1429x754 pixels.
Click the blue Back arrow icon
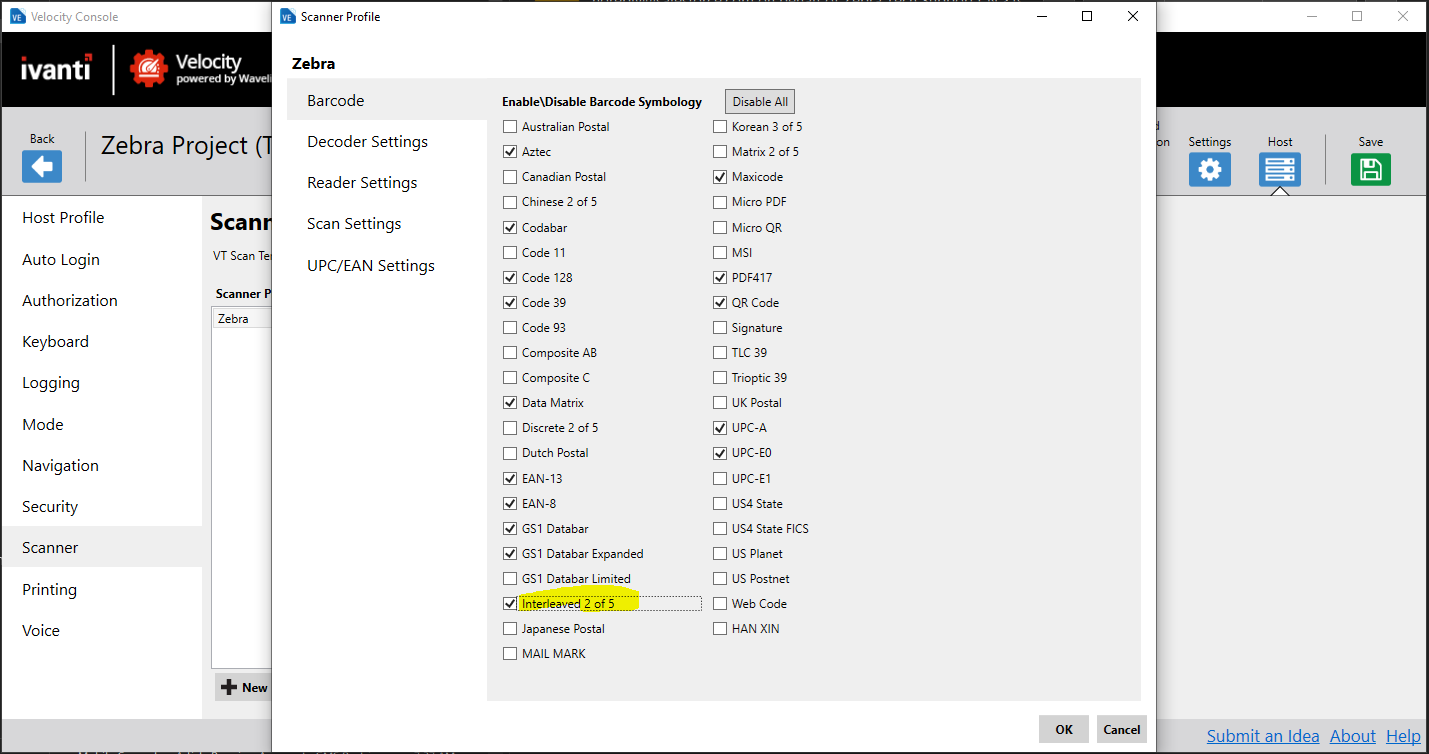pos(42,167)
